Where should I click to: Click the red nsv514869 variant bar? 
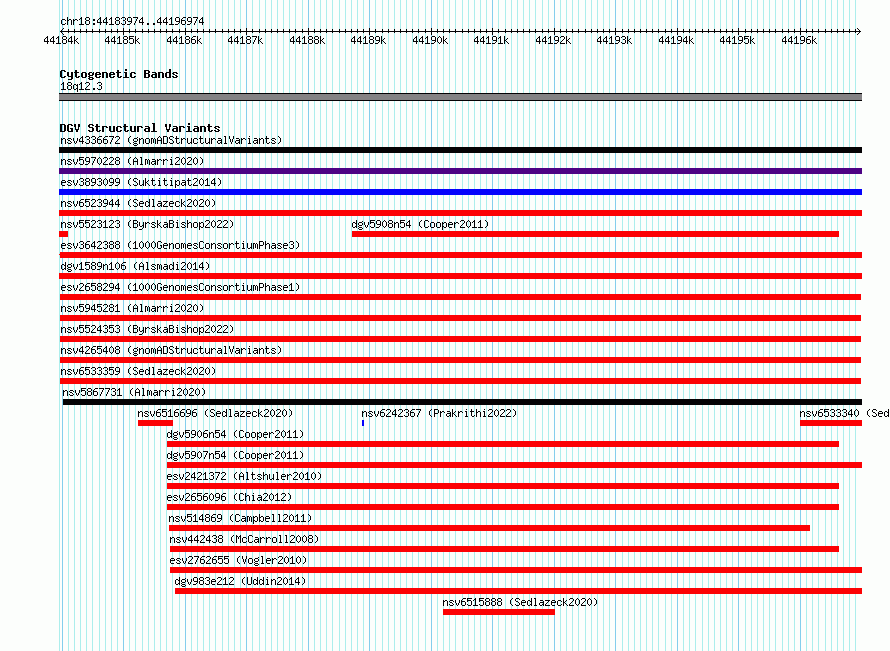489,528
